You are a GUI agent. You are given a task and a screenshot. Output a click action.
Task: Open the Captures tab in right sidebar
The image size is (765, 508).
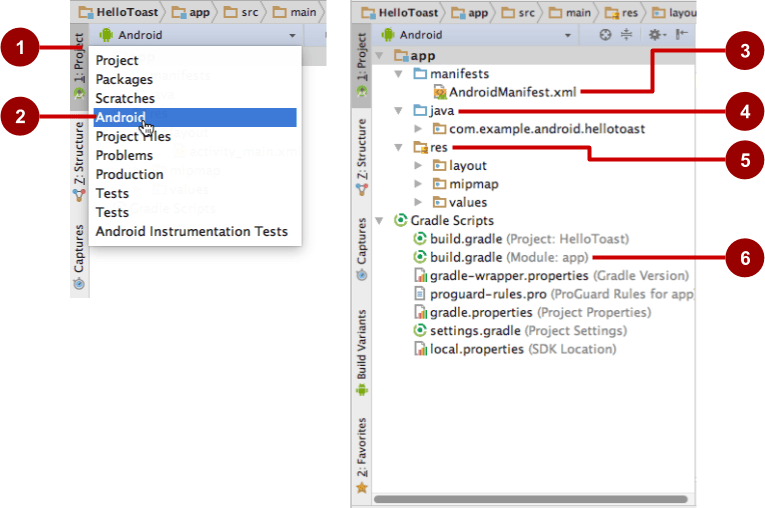[361, 249]
